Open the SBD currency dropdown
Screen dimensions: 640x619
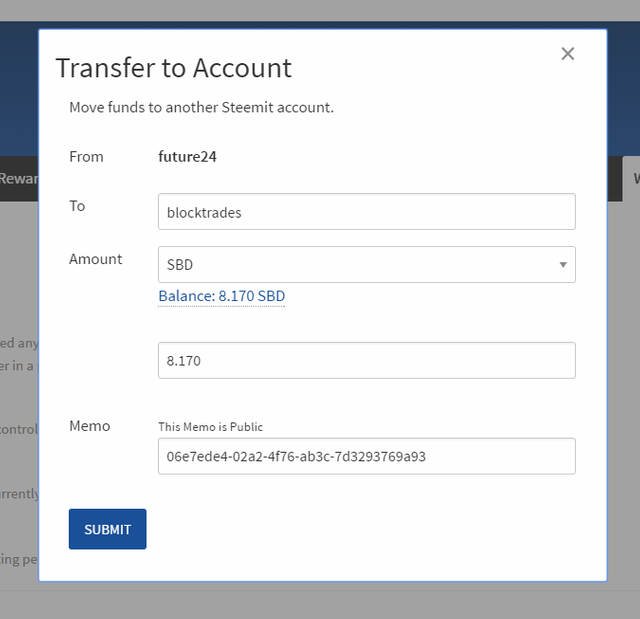367,264
